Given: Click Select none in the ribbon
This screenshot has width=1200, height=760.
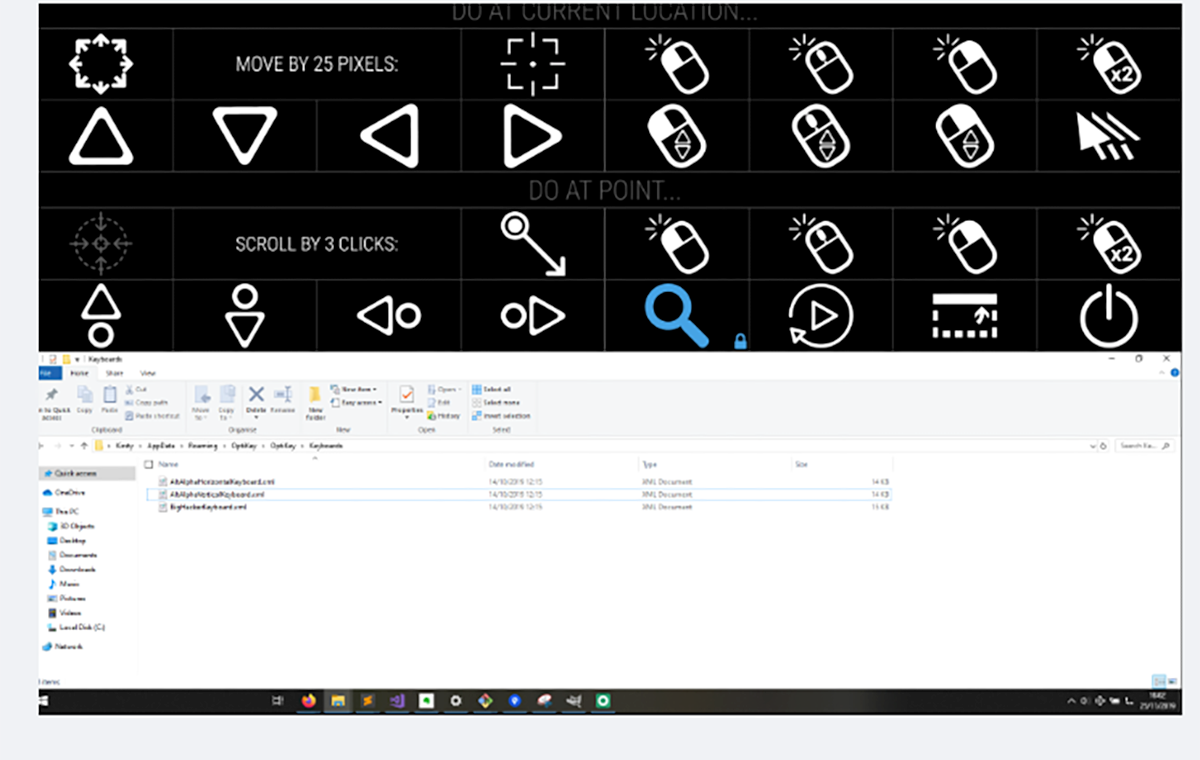Looking at the screenshot, I should pyautogui.click(x=498, y=402).
